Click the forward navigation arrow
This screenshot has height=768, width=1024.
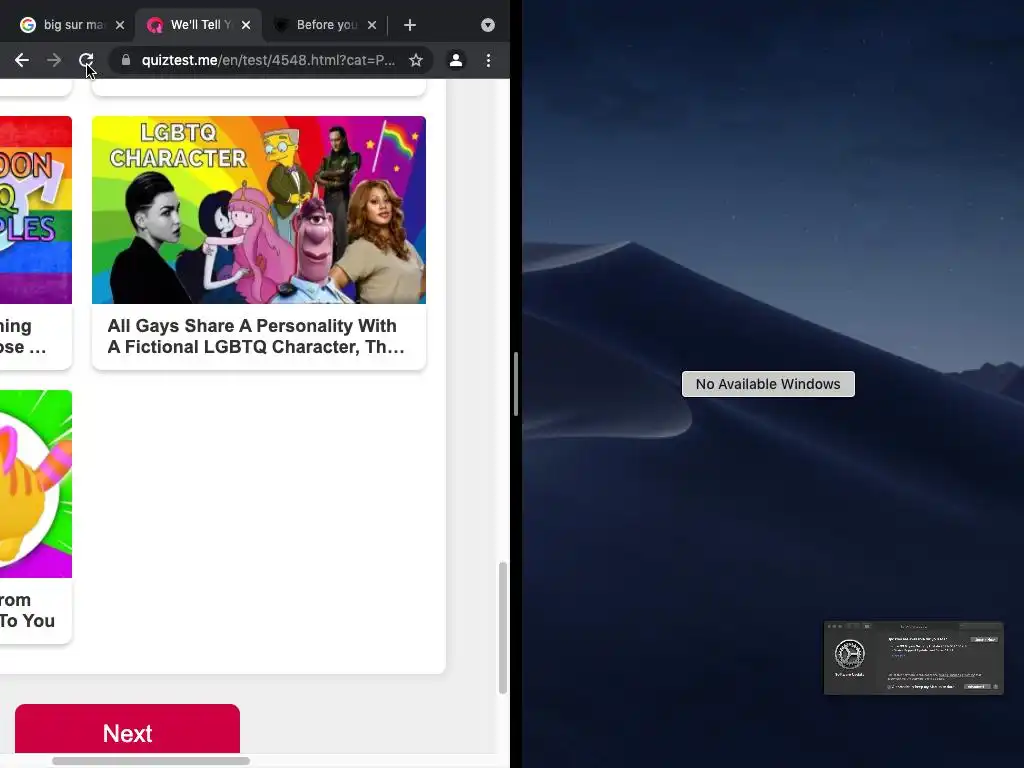(x=54, y=61)
